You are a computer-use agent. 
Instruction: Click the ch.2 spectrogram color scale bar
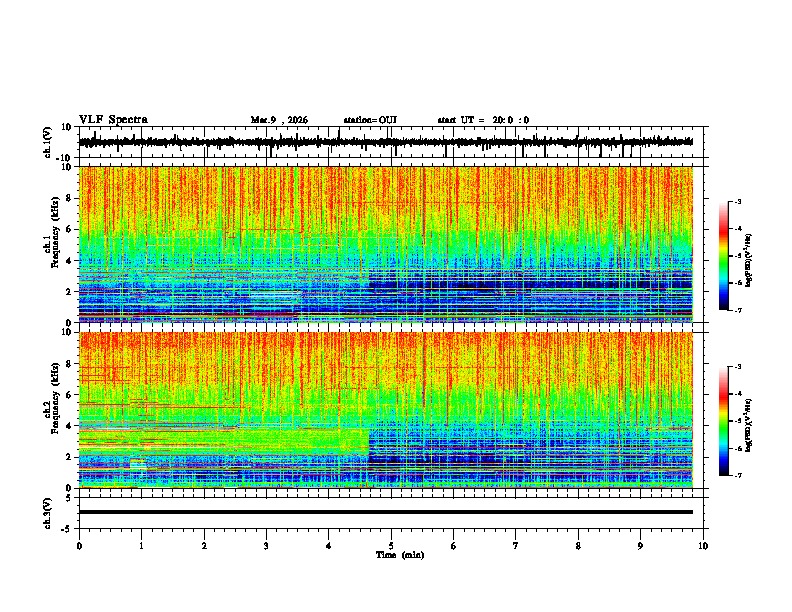pyautogui.click(x=724, y=421)
